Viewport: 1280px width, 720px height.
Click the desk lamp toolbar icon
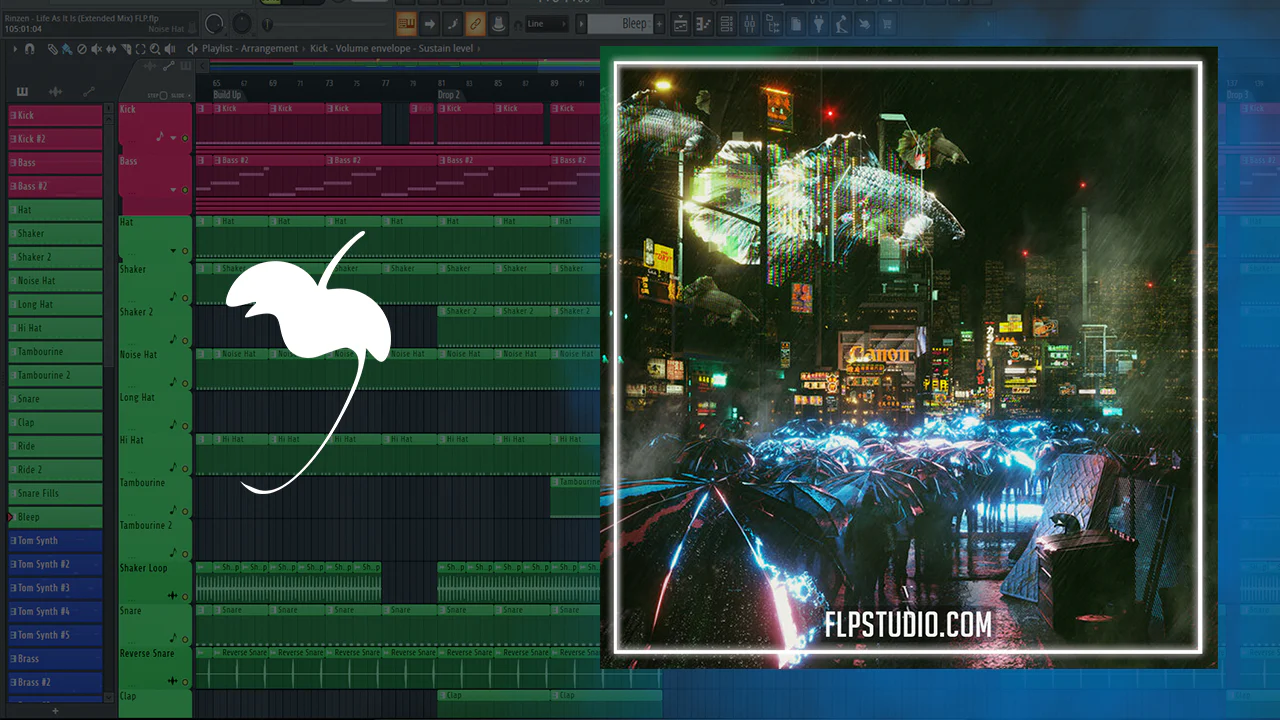click(841, 23)
